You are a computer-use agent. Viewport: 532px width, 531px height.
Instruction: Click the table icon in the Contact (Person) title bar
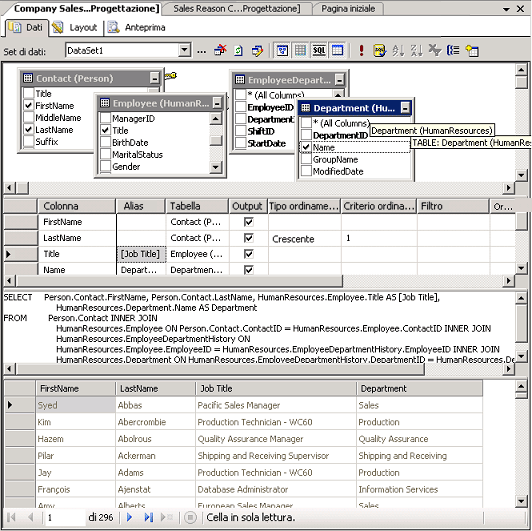click(28, 78)
